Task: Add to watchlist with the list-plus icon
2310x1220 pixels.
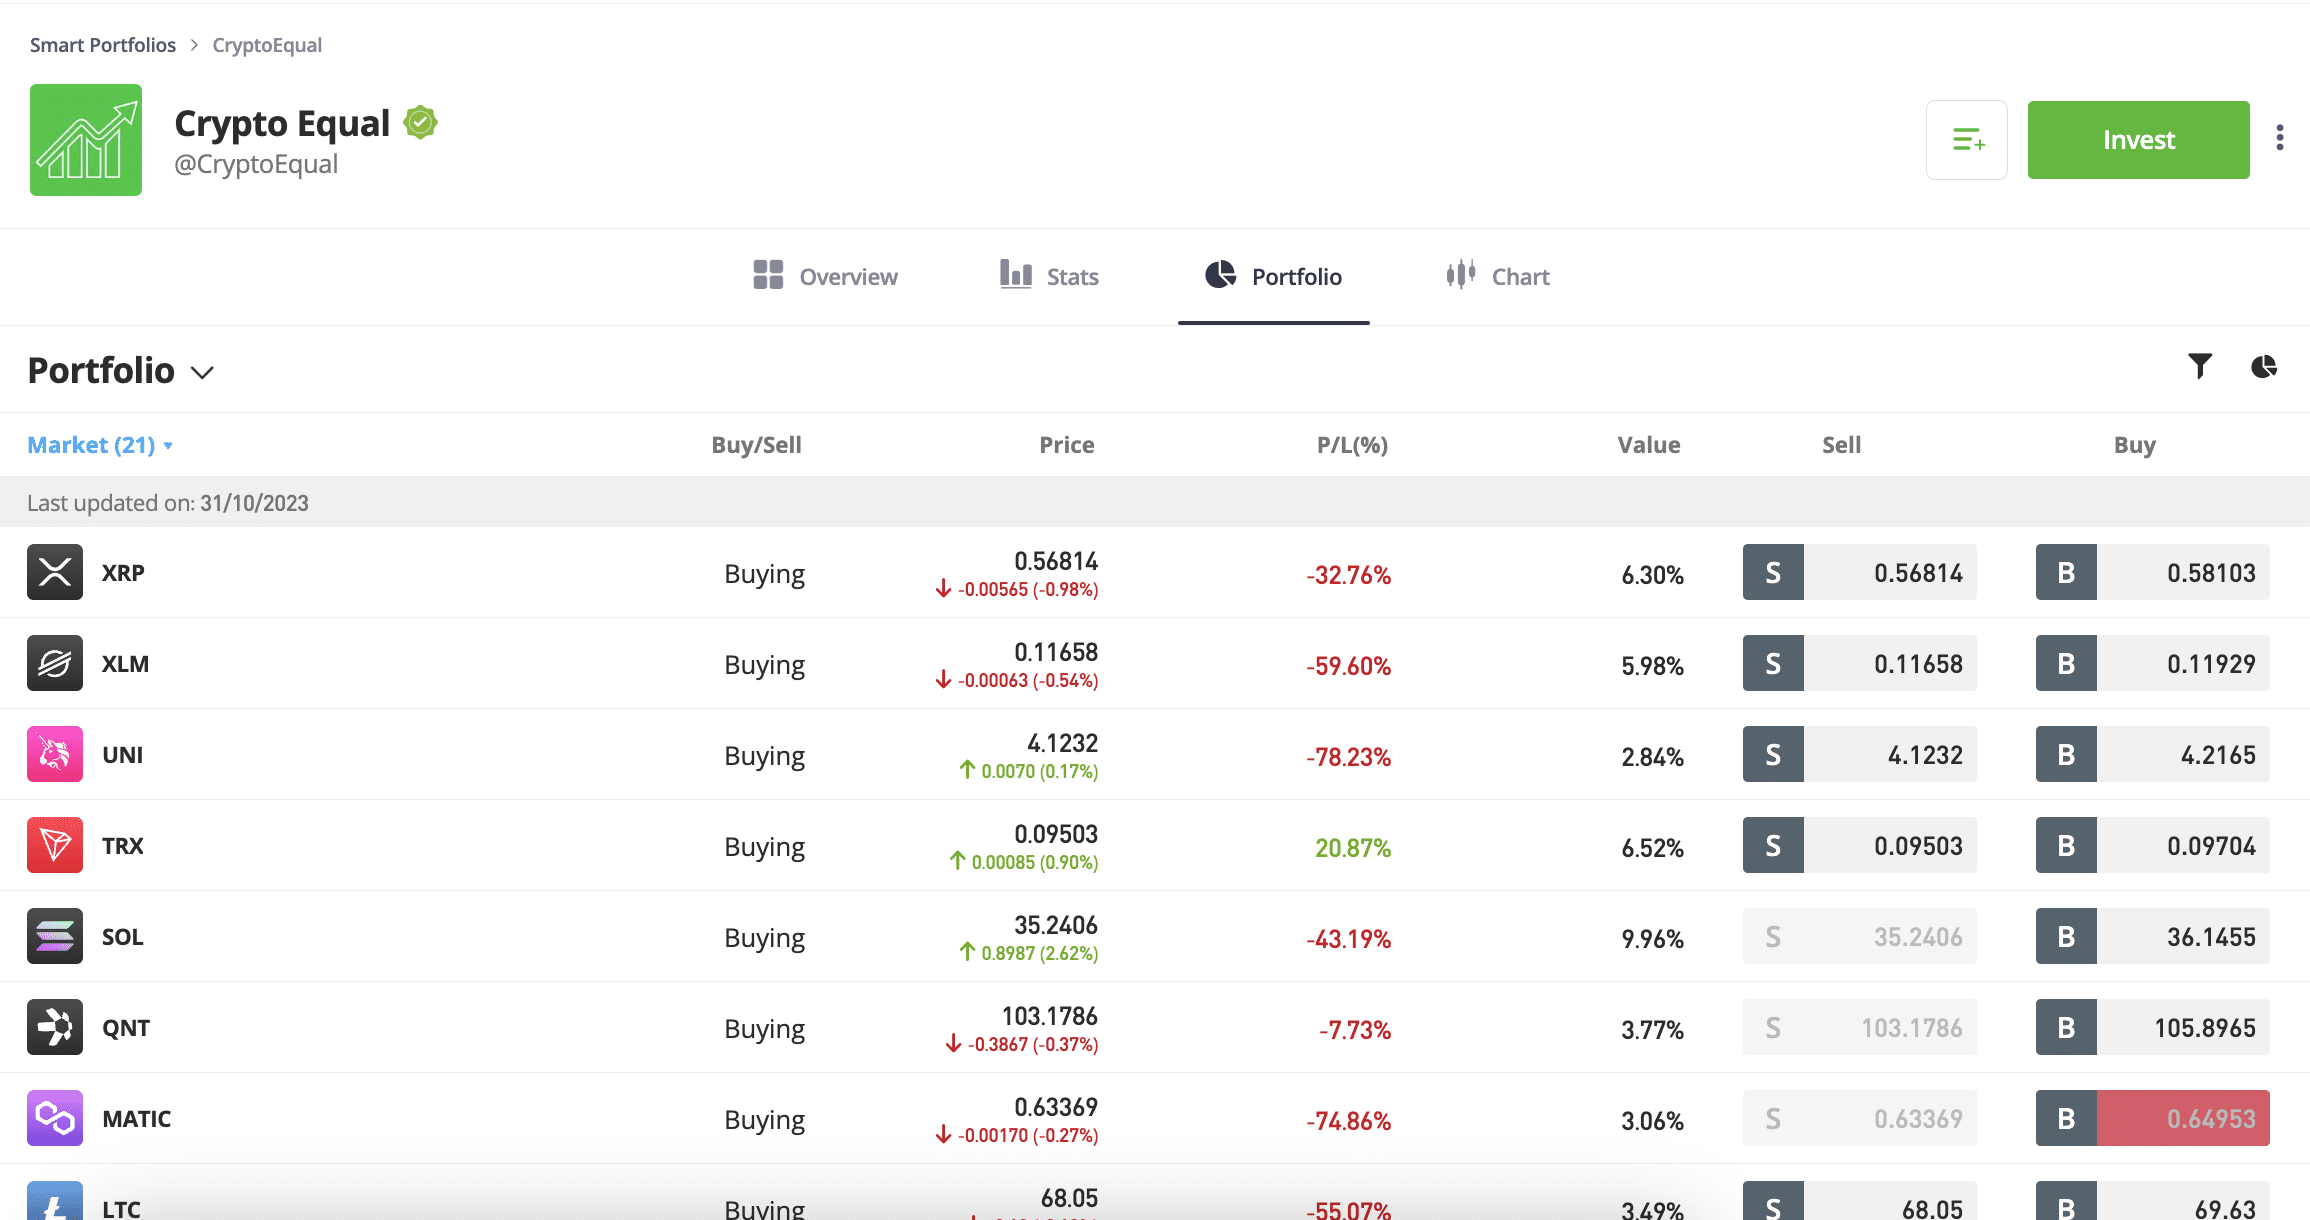Action: point(1967,140)
